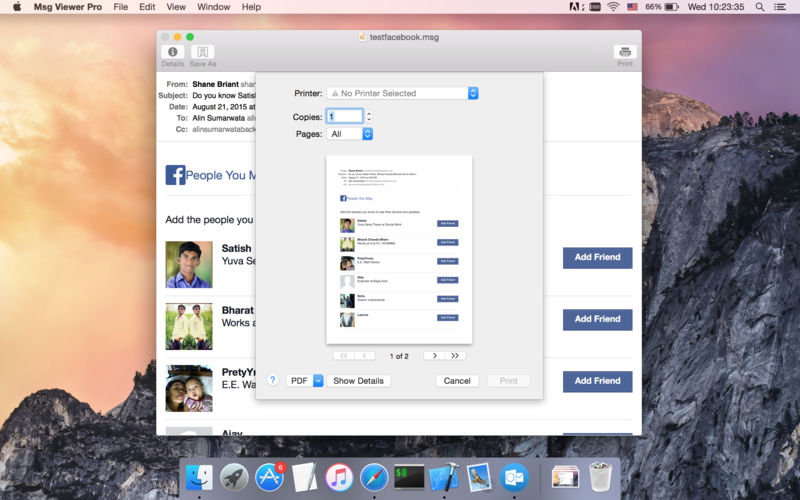Viewport: 800px width, 500px height.
Task: Open Preview in the Dock
Action: point(479,478)
